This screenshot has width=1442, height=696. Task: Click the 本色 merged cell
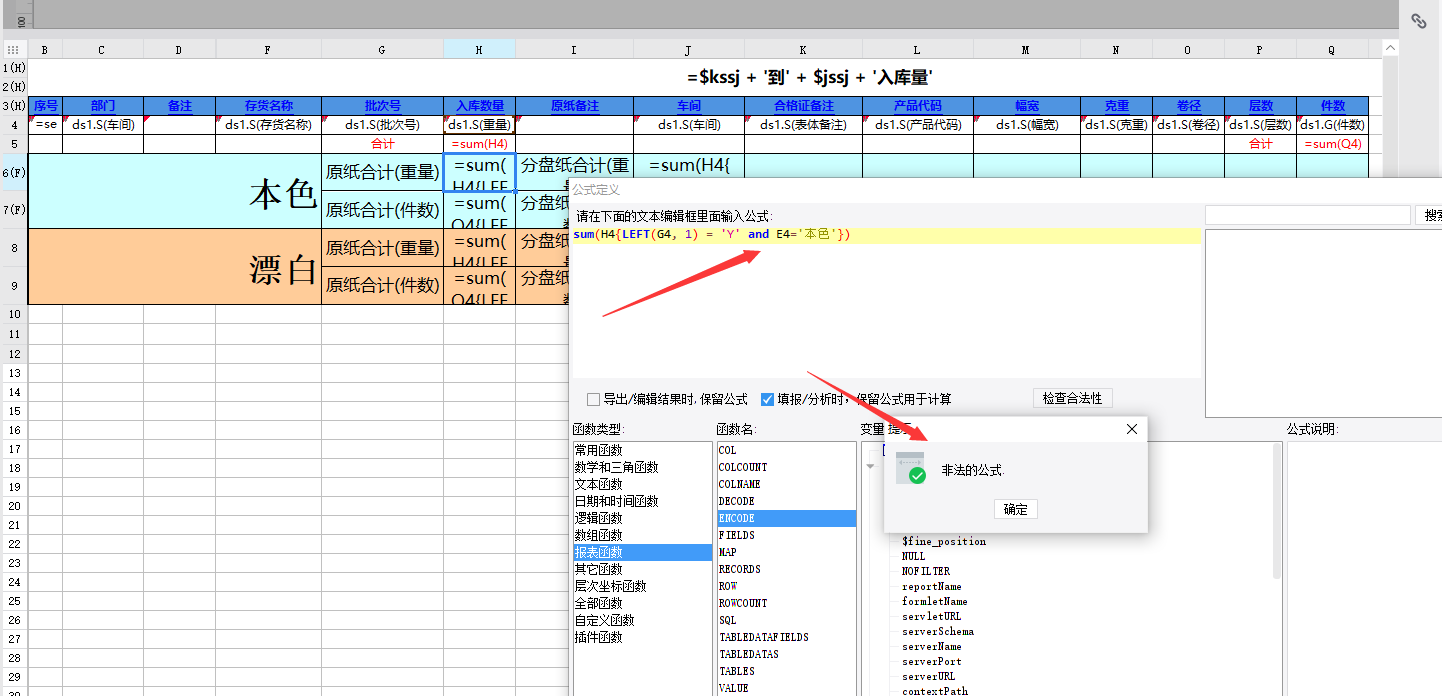pyautogui.click(x=175, y=191)
